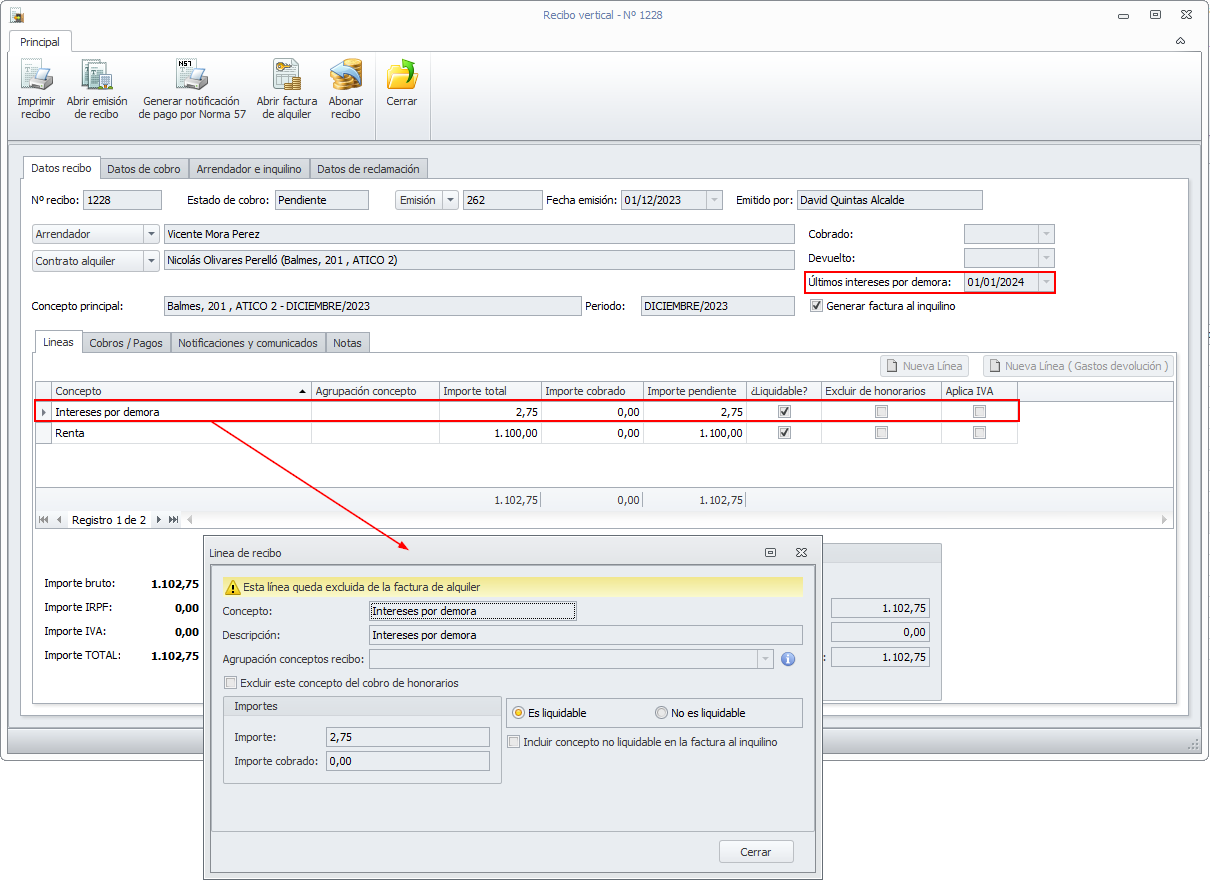Click the Abonar recibo coins icon

tap(346, 76)
